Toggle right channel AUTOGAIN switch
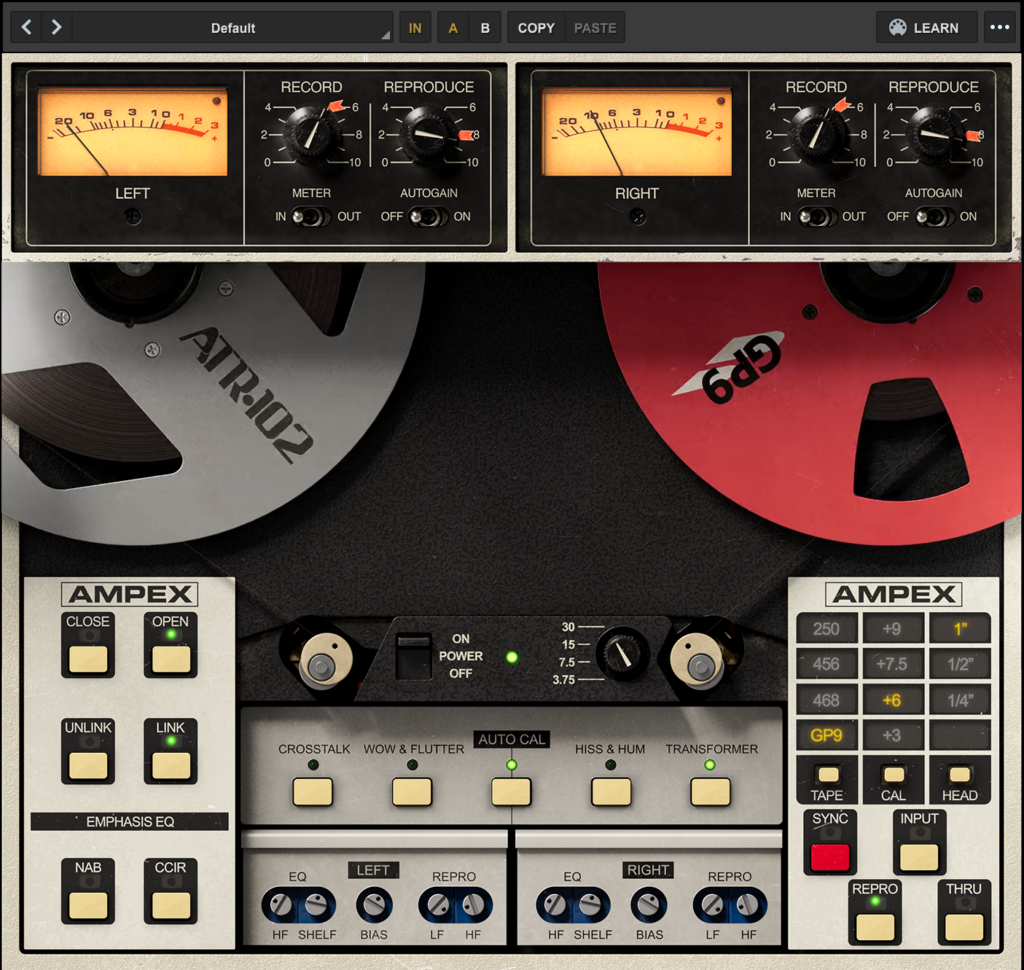Image resolution: width=1024 pixels, height=970 pixels. point(933,216)
